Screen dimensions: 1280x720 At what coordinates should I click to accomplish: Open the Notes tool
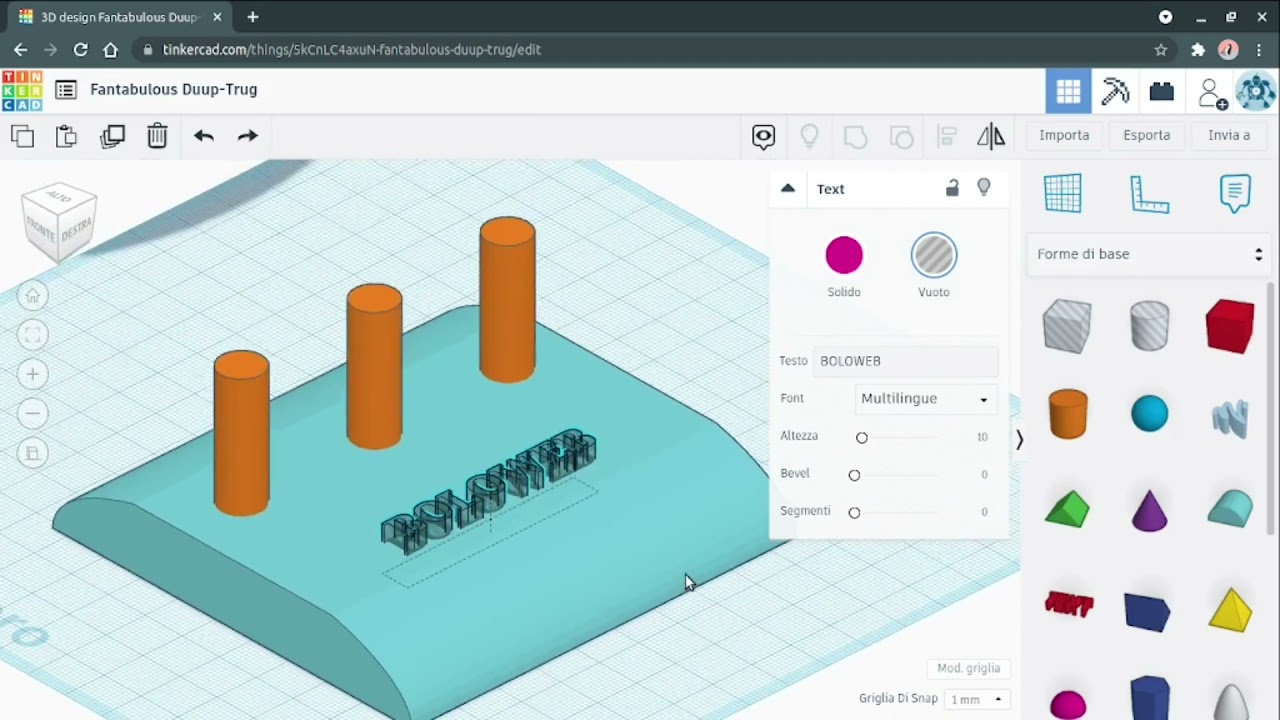point(1236,193)
